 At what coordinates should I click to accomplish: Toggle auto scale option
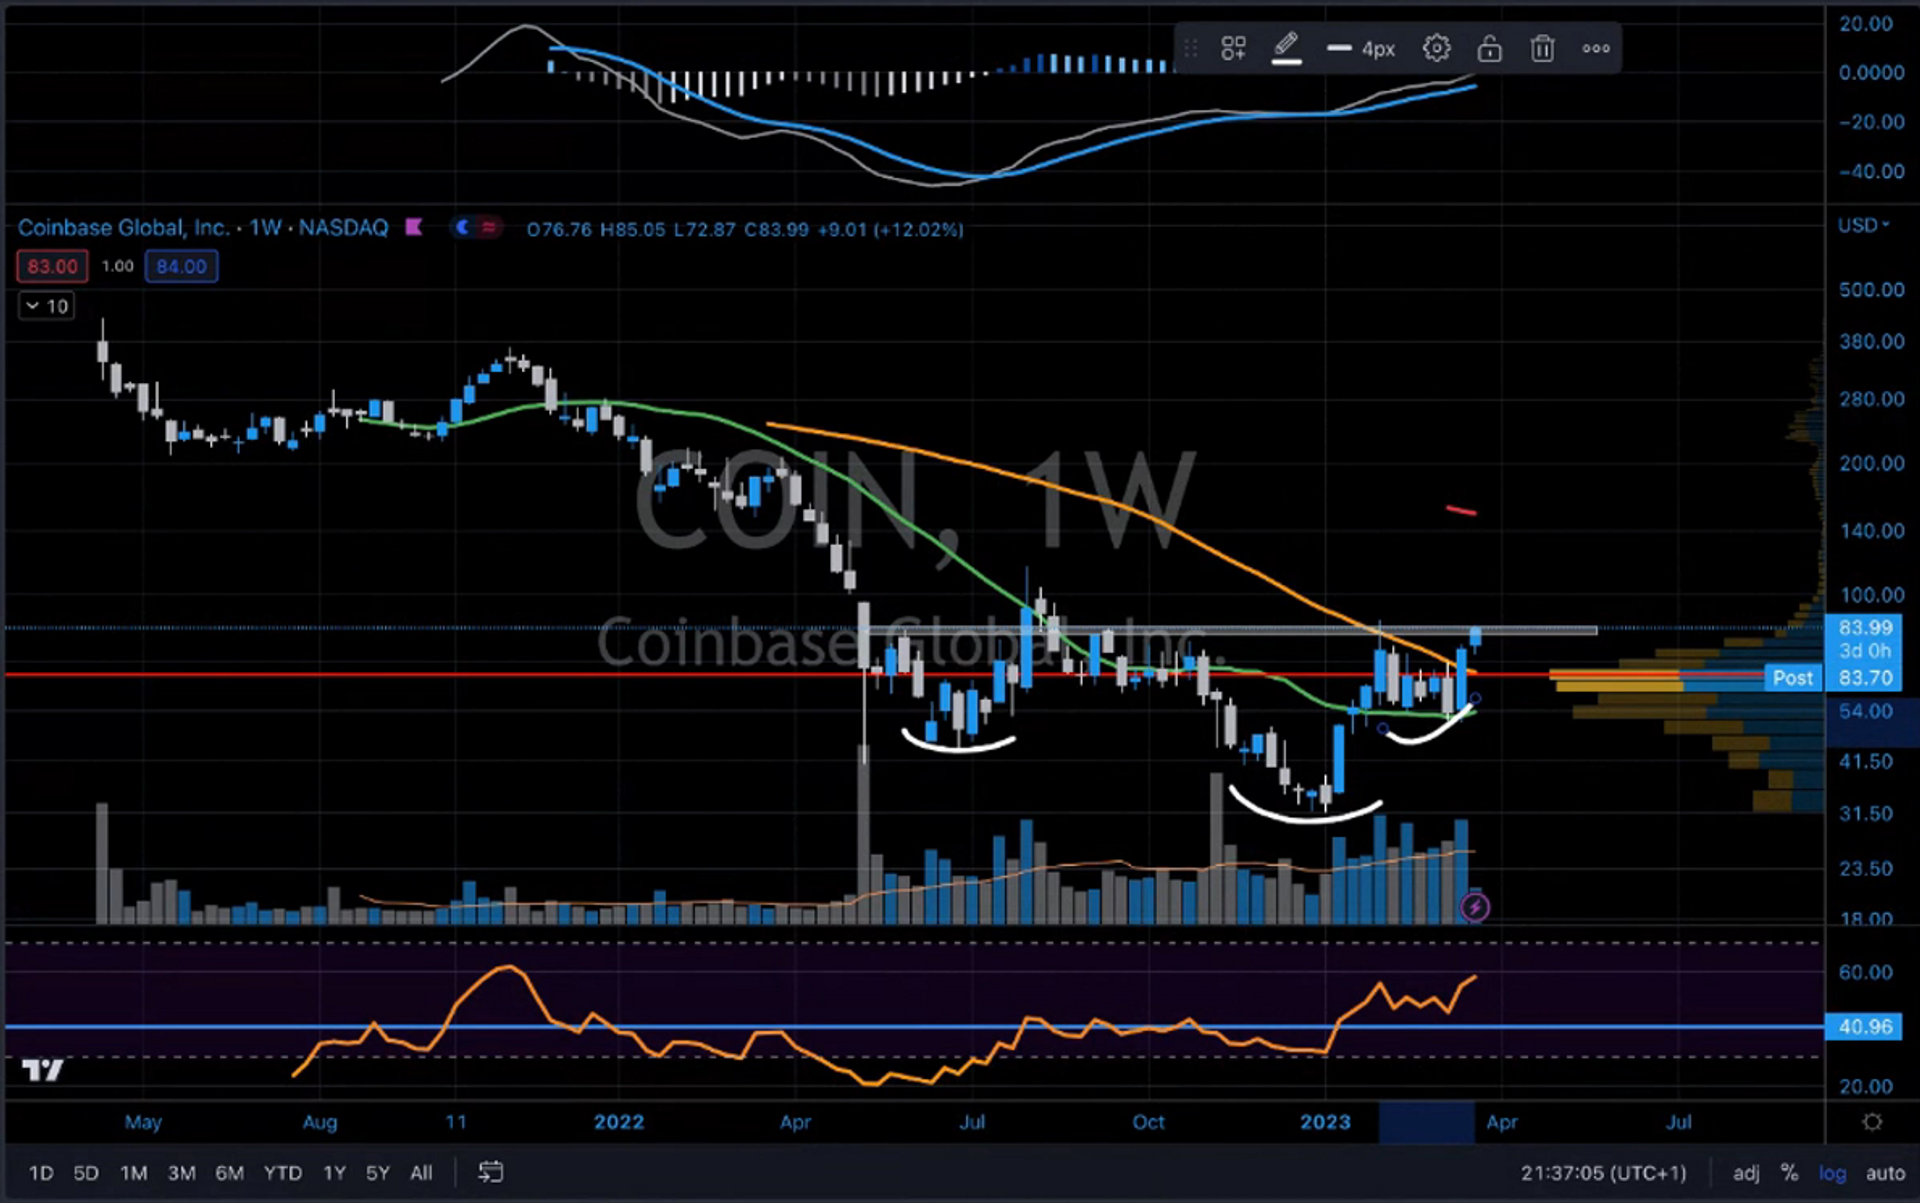1885,1173
